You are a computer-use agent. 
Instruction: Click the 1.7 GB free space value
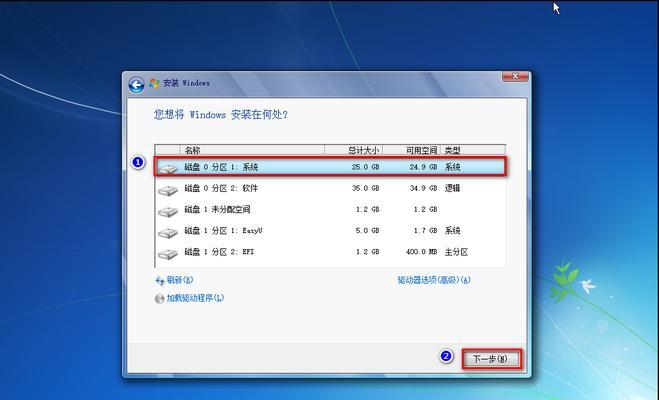coord(425,231)
